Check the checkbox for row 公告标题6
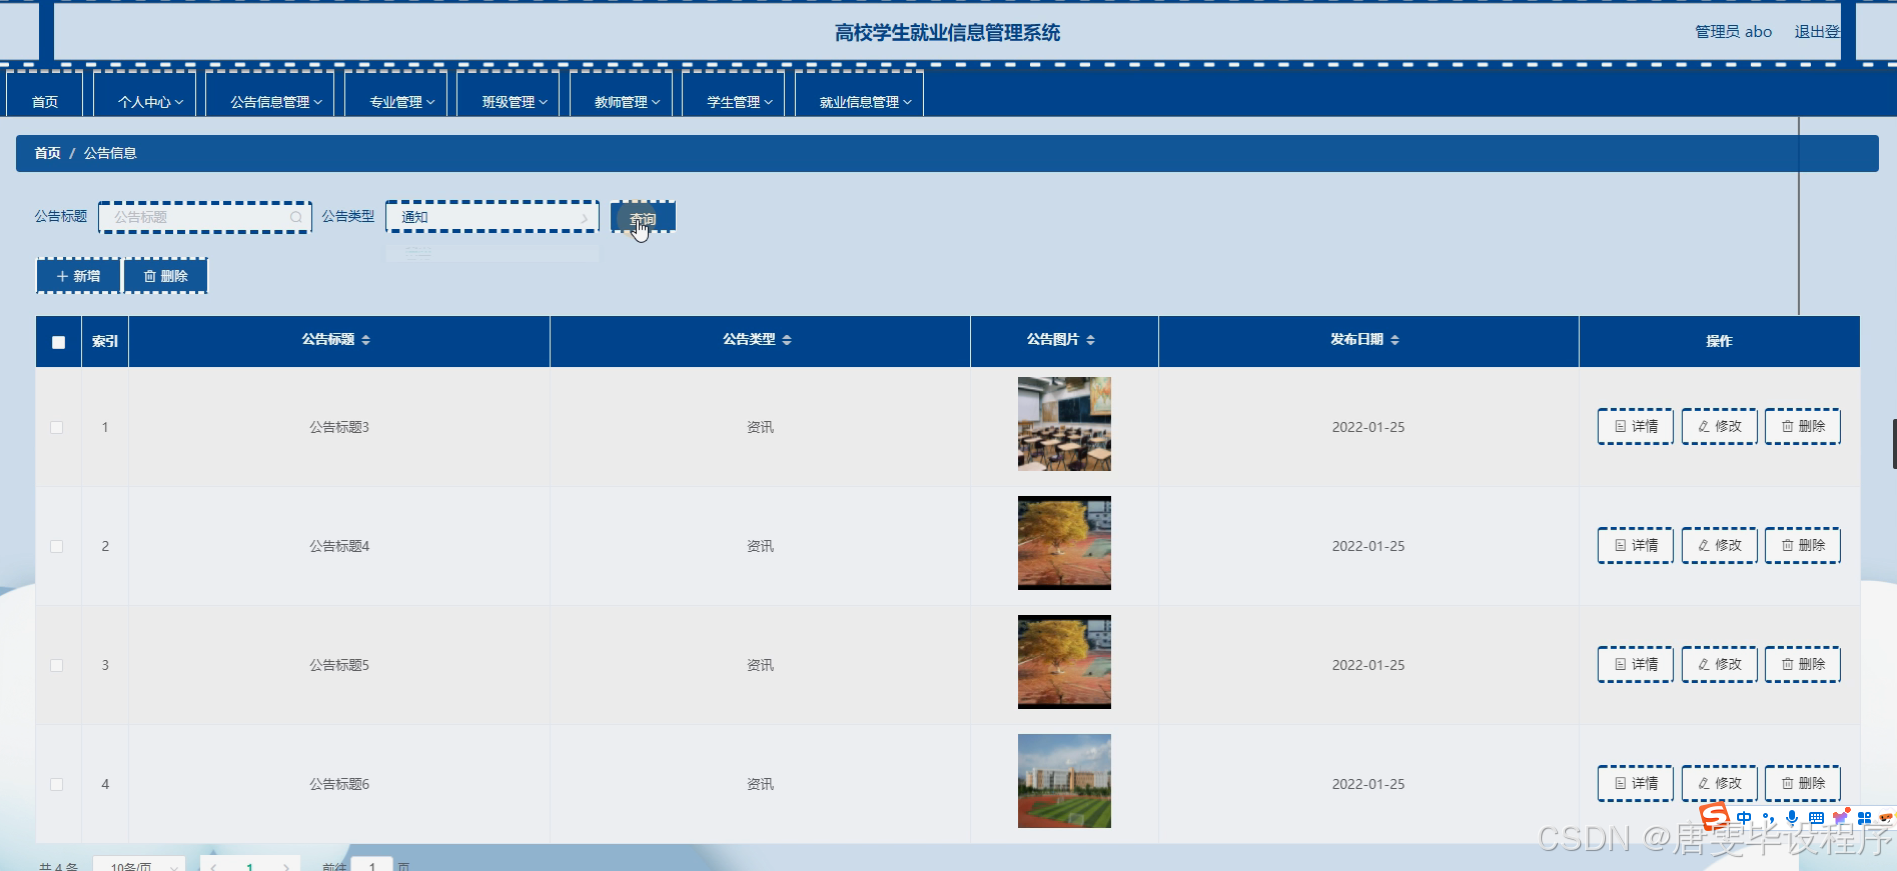This screenshot has width=1897, height=871. pos(57,784)
